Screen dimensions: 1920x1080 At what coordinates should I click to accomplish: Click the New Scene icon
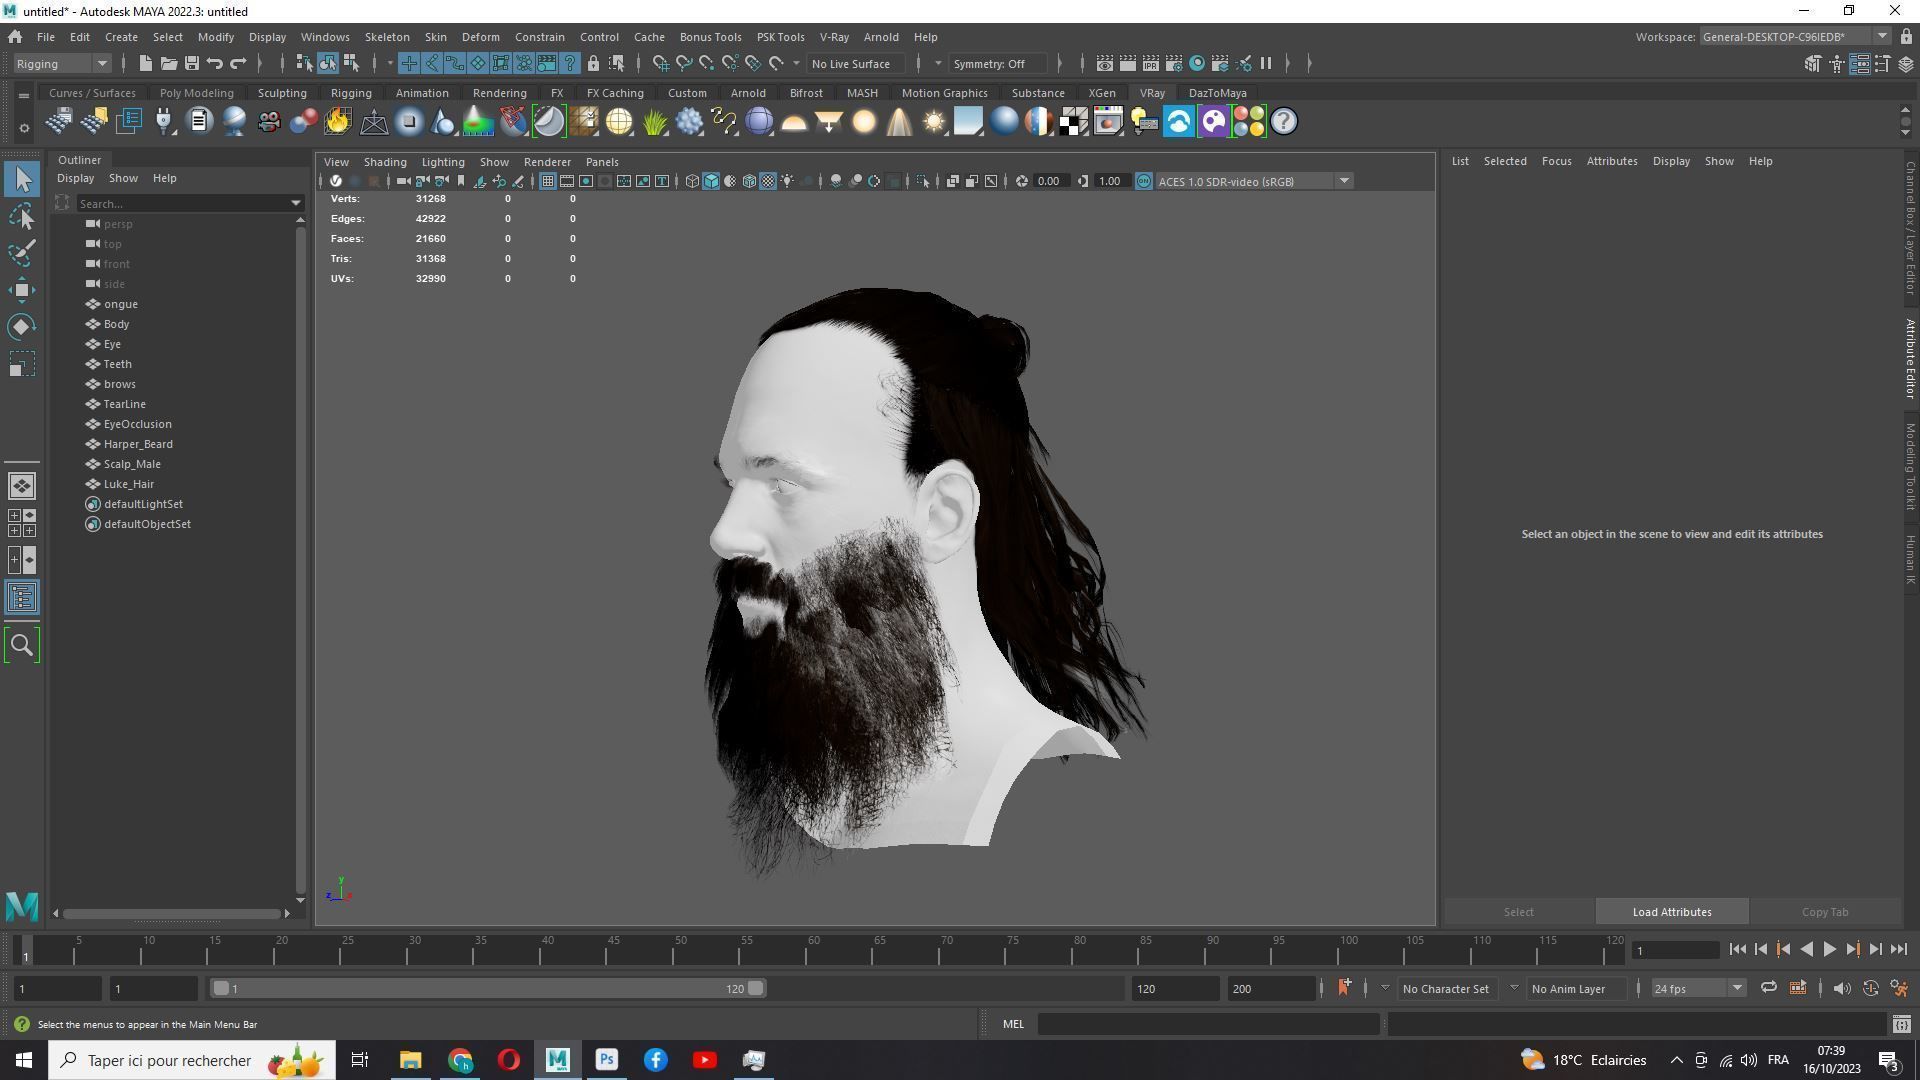click(145, 63)
